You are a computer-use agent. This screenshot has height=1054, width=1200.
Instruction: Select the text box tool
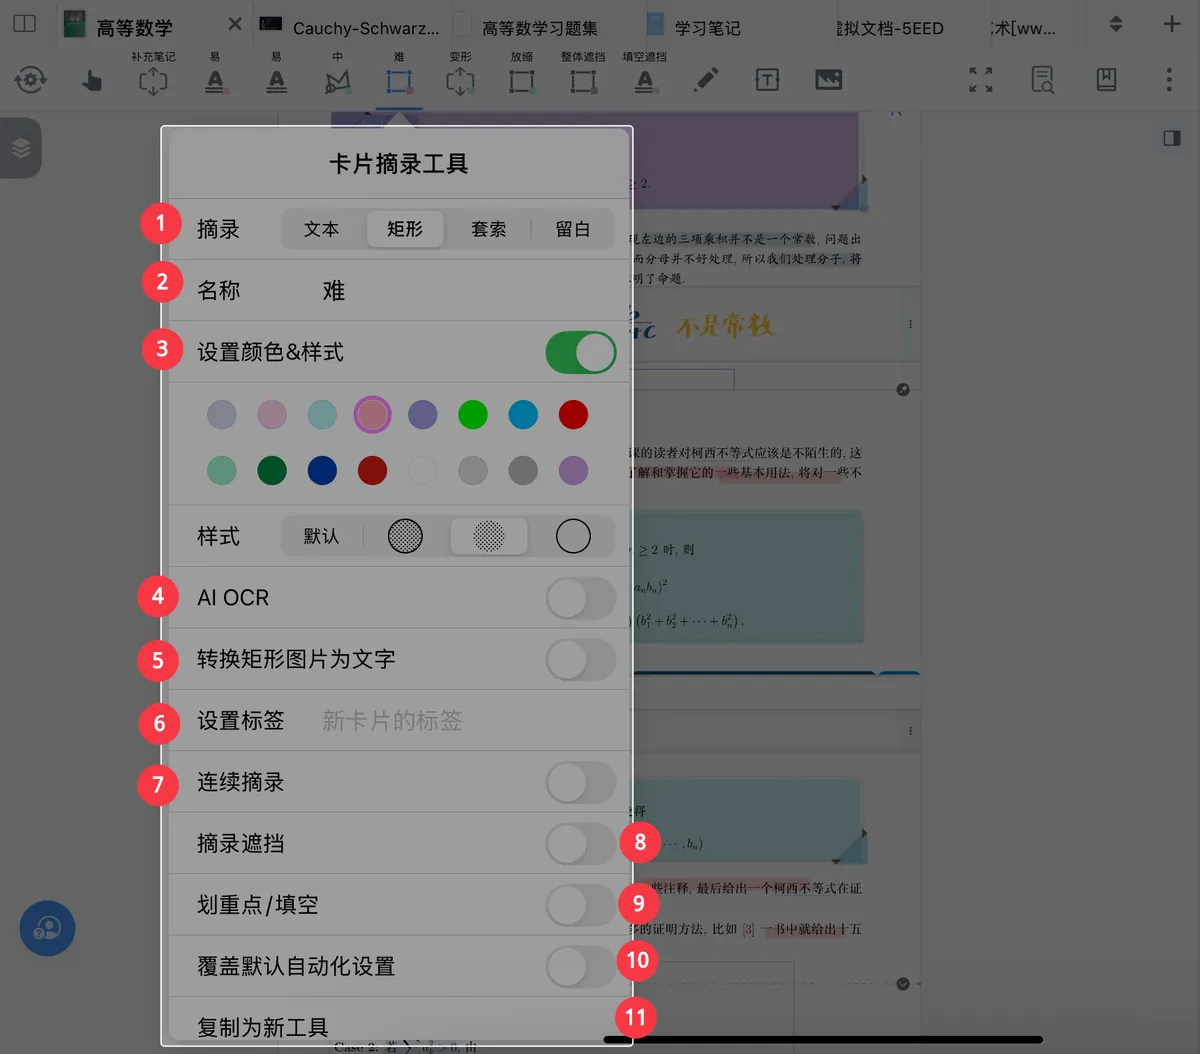[x=767, y=80]
